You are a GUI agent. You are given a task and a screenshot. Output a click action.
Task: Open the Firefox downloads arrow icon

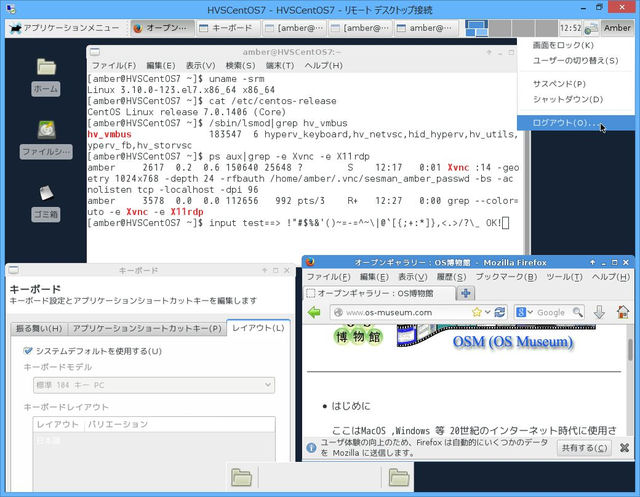click(599, 313)
